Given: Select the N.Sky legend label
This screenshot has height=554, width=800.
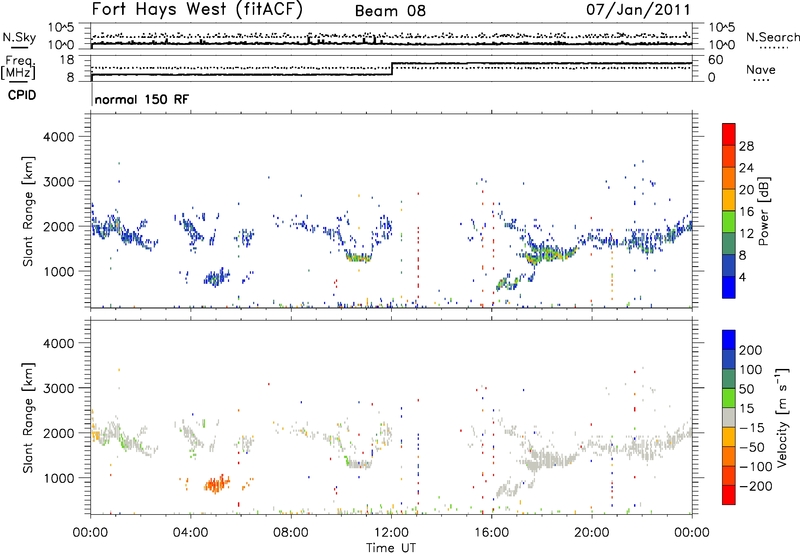Looking at the screenshot, I should click(19, 37).
